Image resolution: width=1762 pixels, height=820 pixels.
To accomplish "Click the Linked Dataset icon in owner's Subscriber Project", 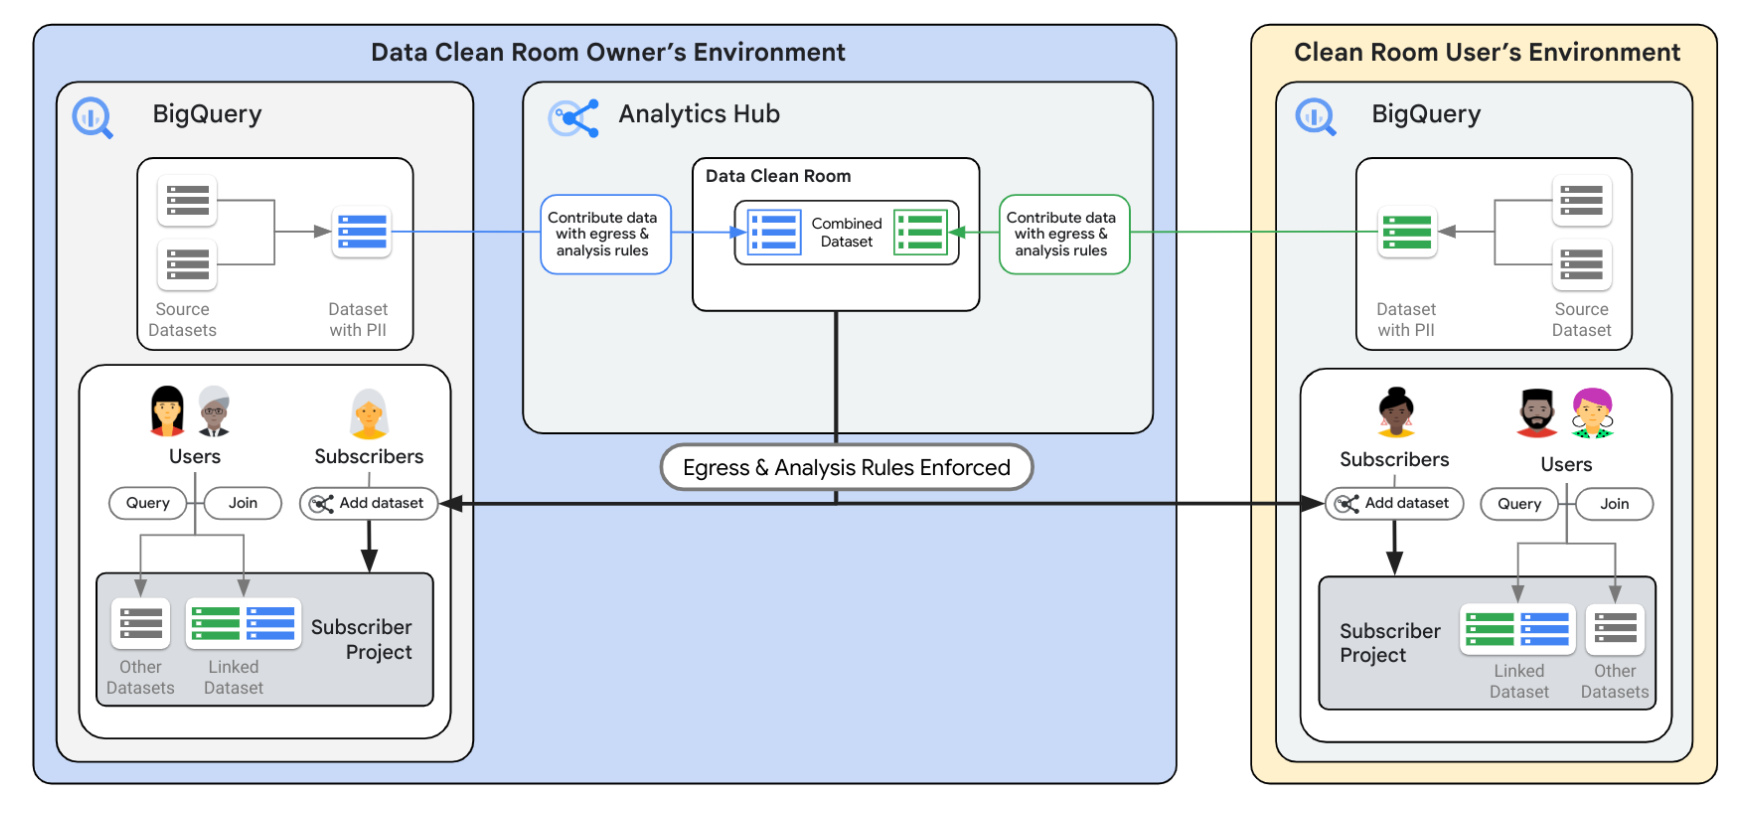I will click(x=243, y=623).
